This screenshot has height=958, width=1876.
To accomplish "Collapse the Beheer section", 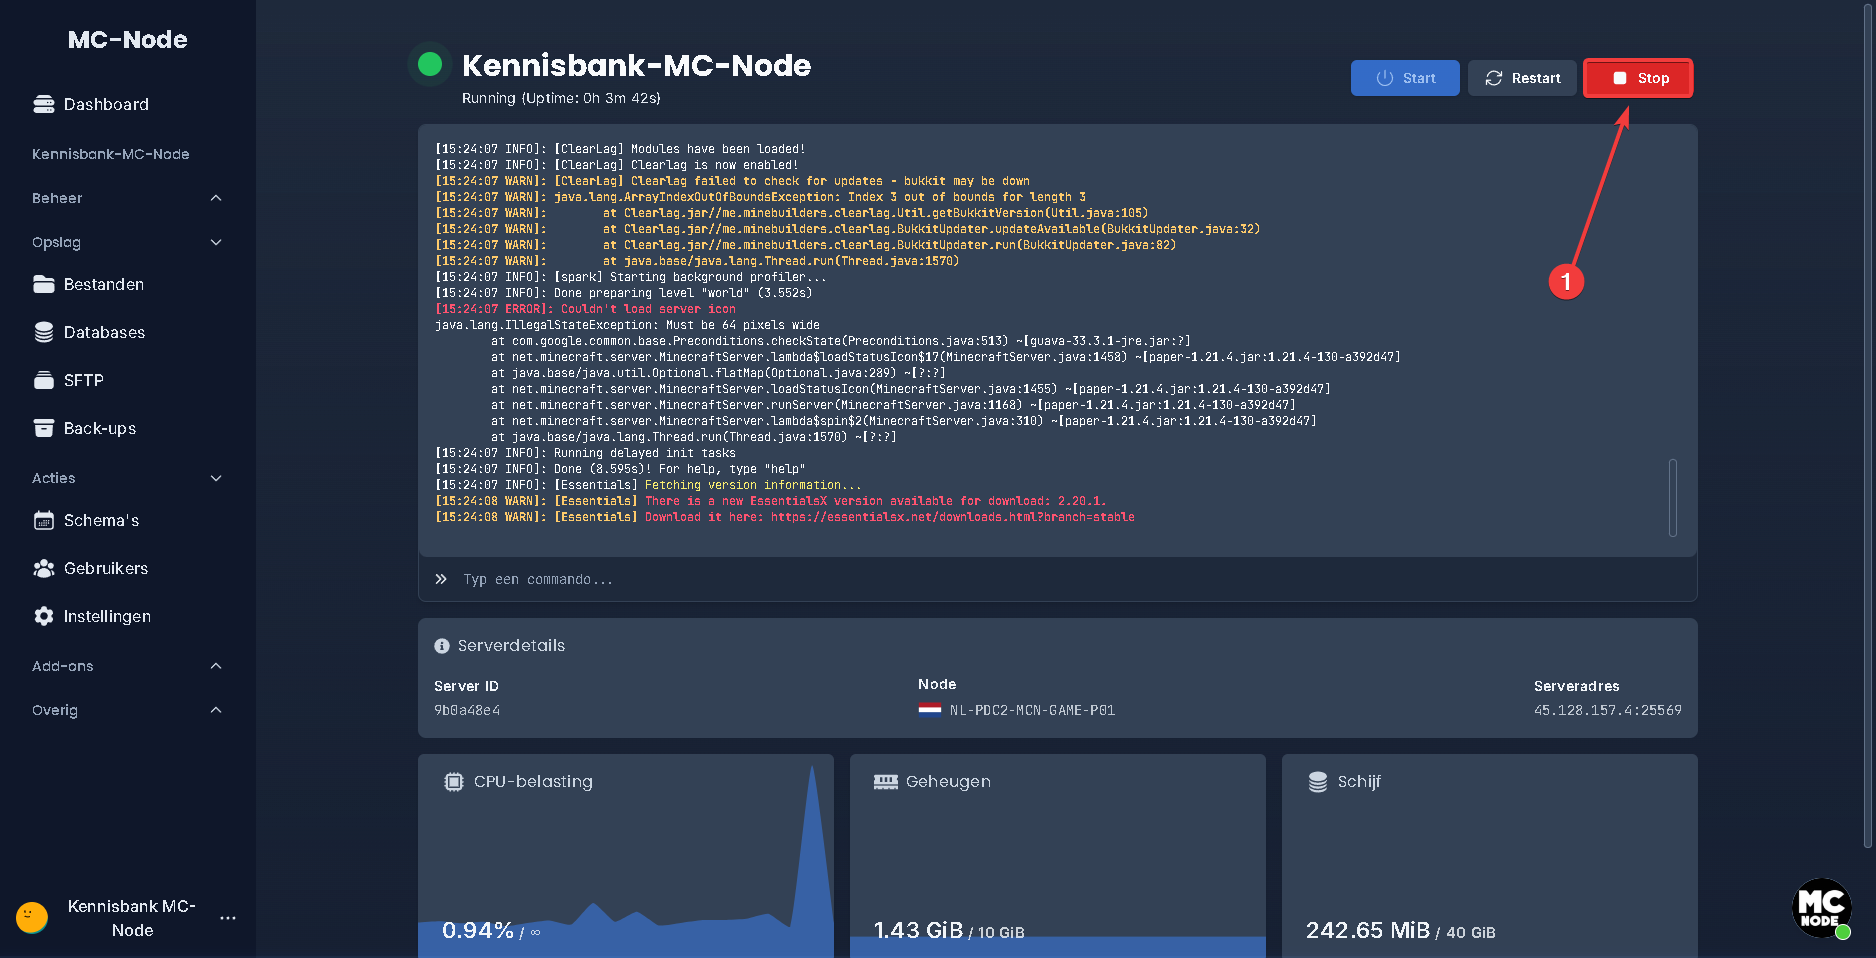I will coord(216,198).
